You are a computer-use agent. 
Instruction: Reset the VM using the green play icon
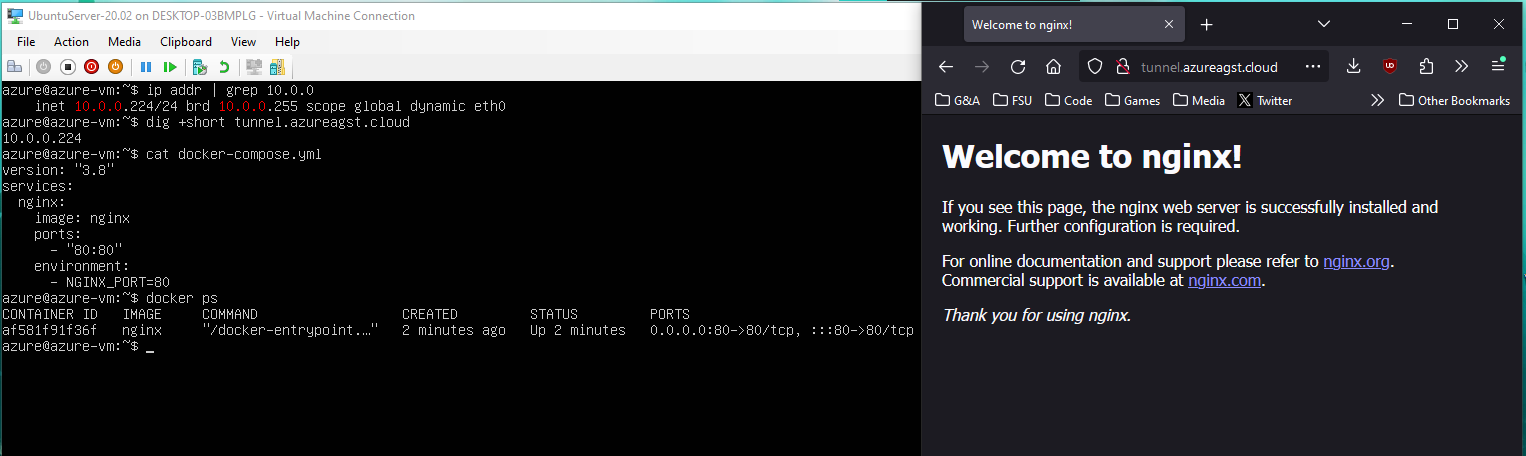pos(170,67)
